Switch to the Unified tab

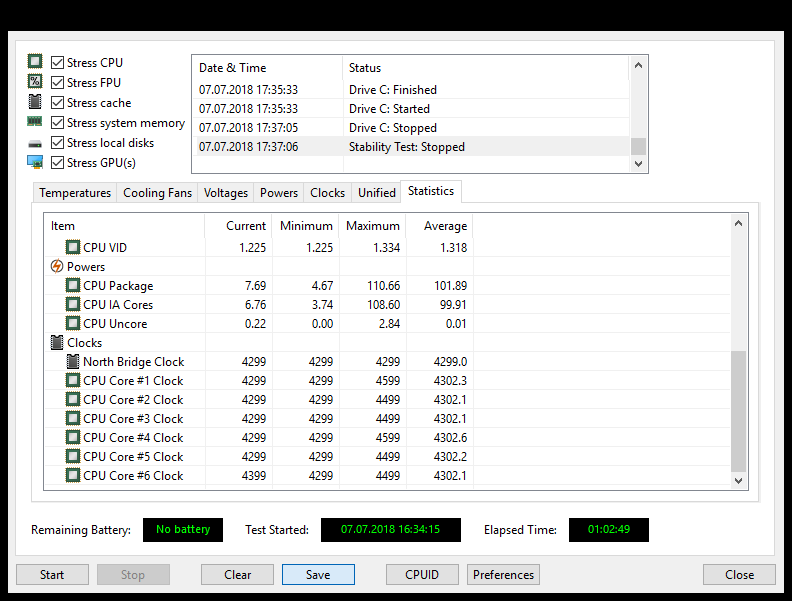click(377, 193)
